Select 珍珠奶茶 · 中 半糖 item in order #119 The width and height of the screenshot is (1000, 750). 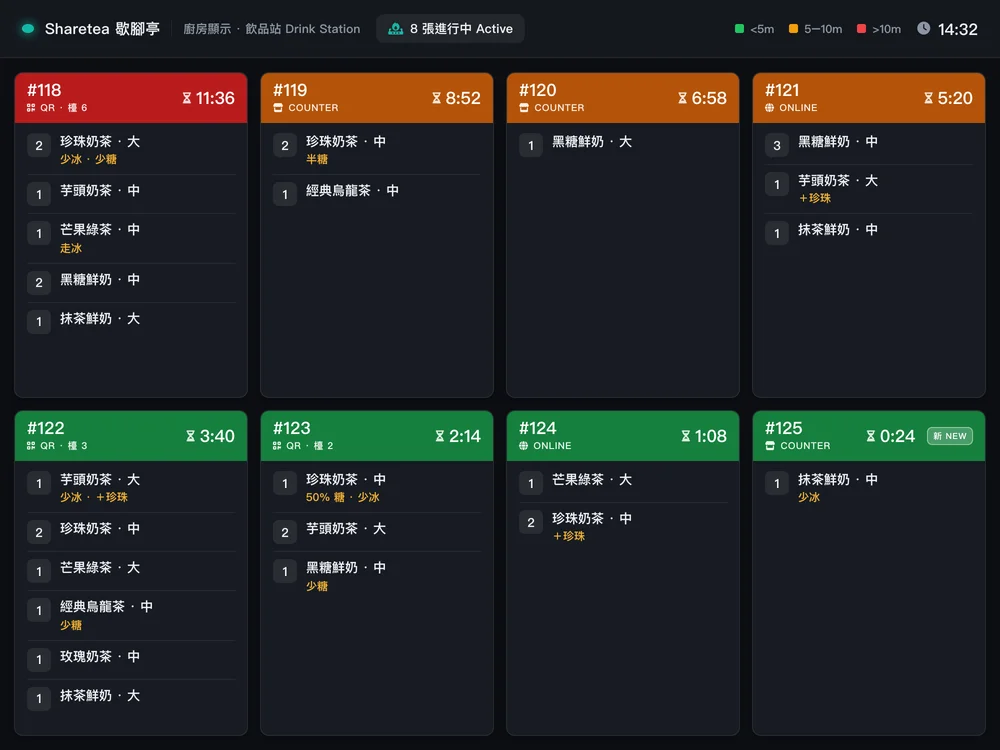click(x=377, y=149)
